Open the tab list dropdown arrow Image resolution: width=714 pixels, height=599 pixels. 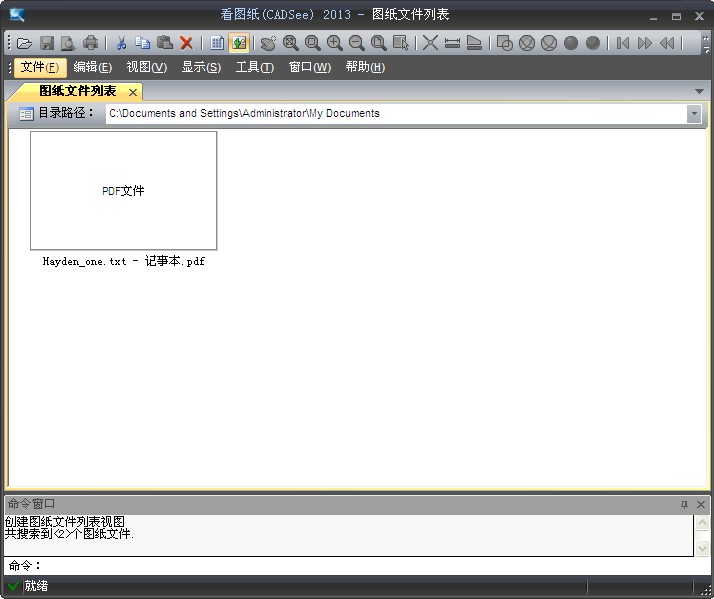(x=699, y=91)
